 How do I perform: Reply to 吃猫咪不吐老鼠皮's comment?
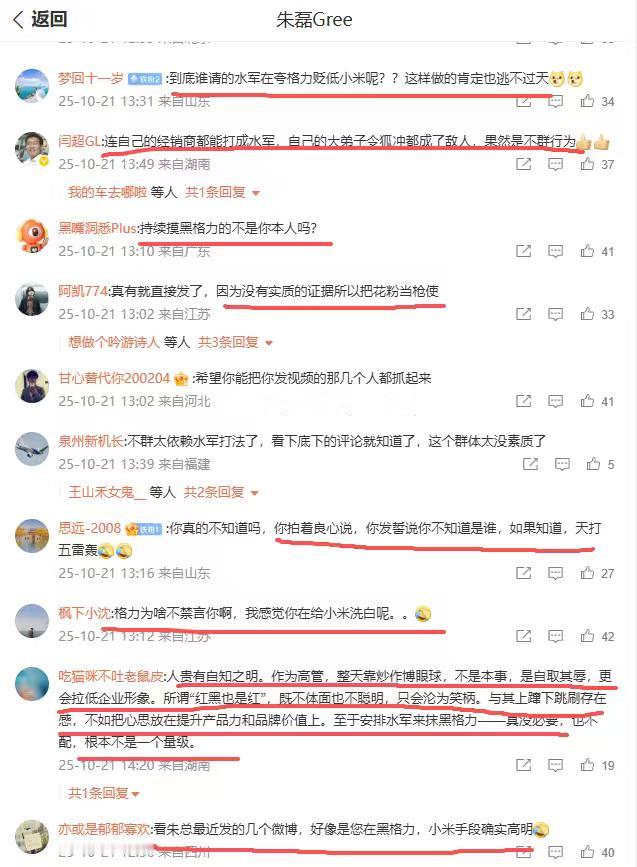pos(555,765)
